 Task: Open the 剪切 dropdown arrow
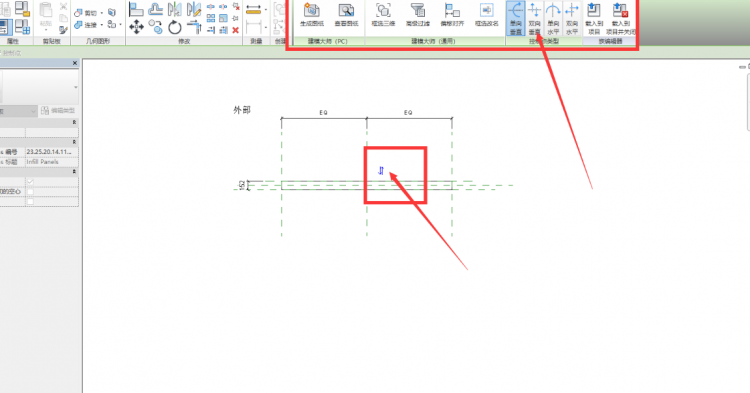[x=102, y=13]
